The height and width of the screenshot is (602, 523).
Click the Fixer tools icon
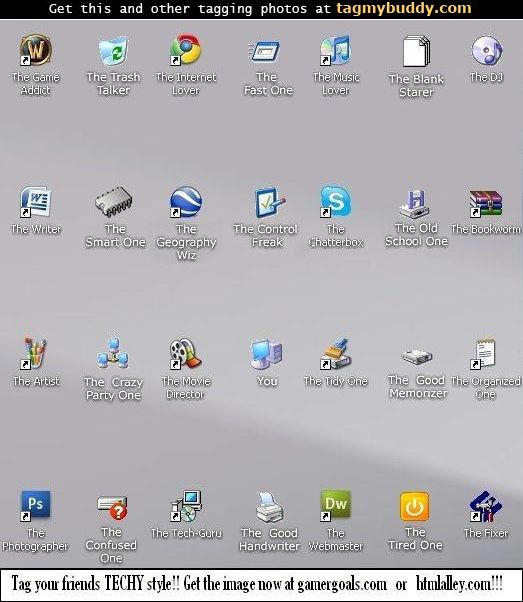[486, 506]
